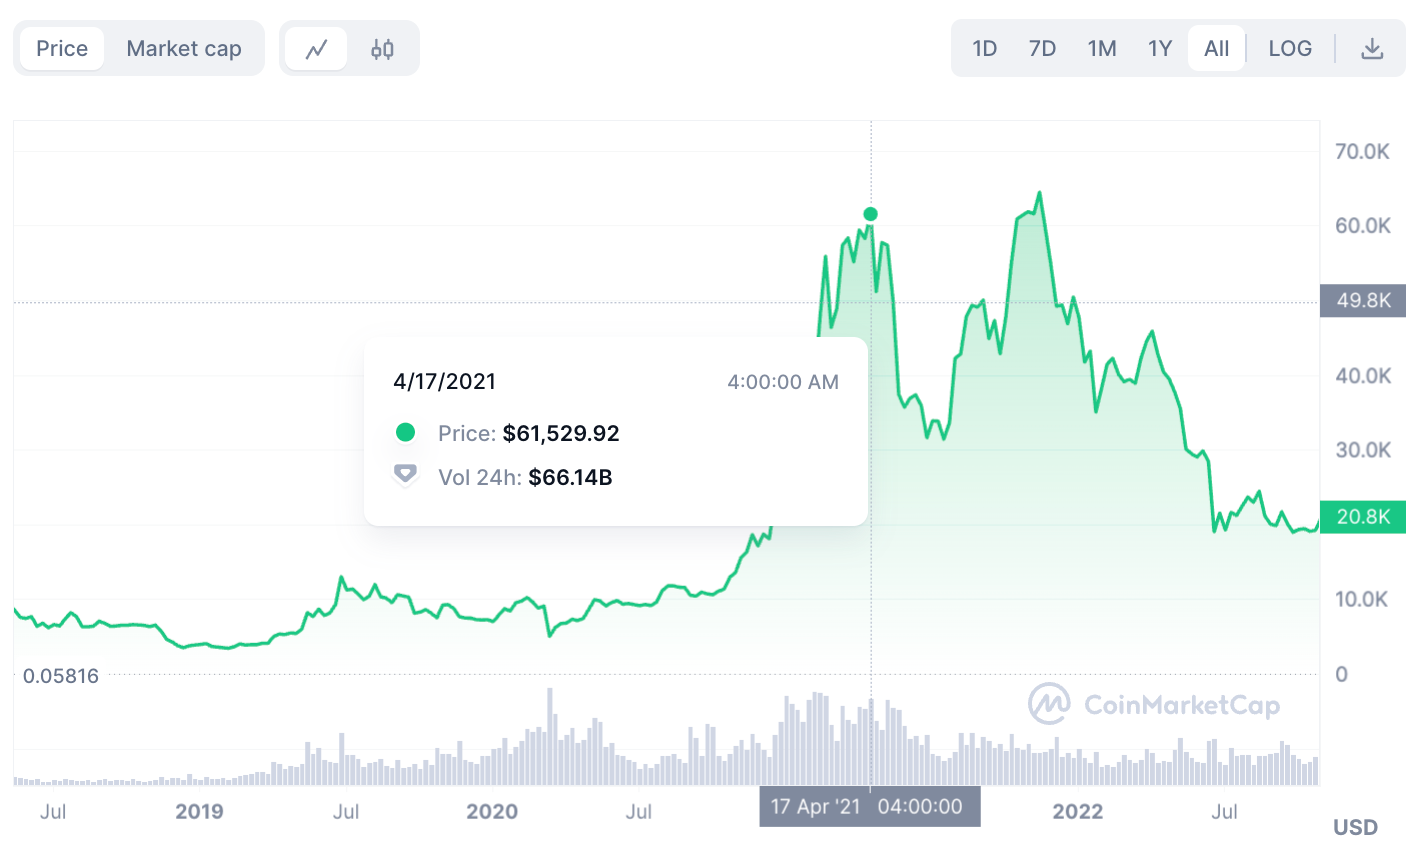Set time range to 1Y
The height and width of the screenshot is (848, 1422).
(x=1160, y=49)
